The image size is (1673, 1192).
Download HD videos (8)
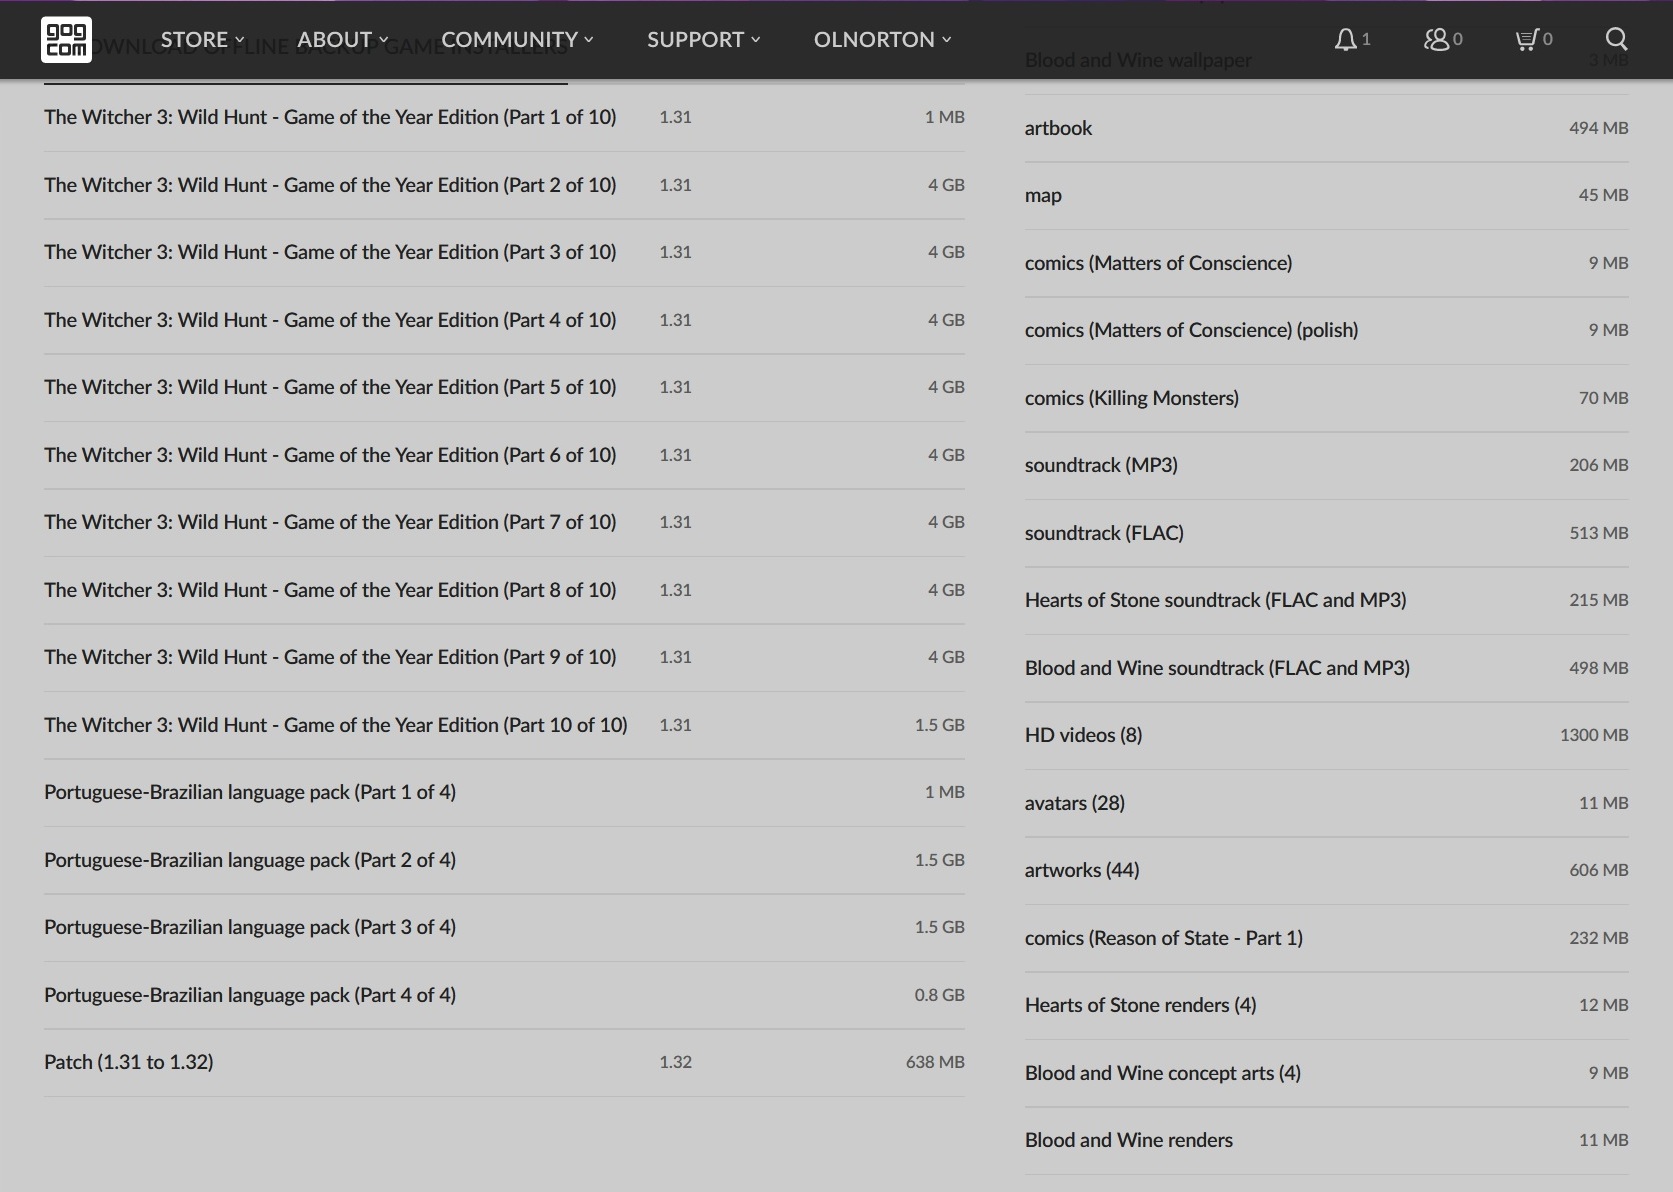[1326, 735]
